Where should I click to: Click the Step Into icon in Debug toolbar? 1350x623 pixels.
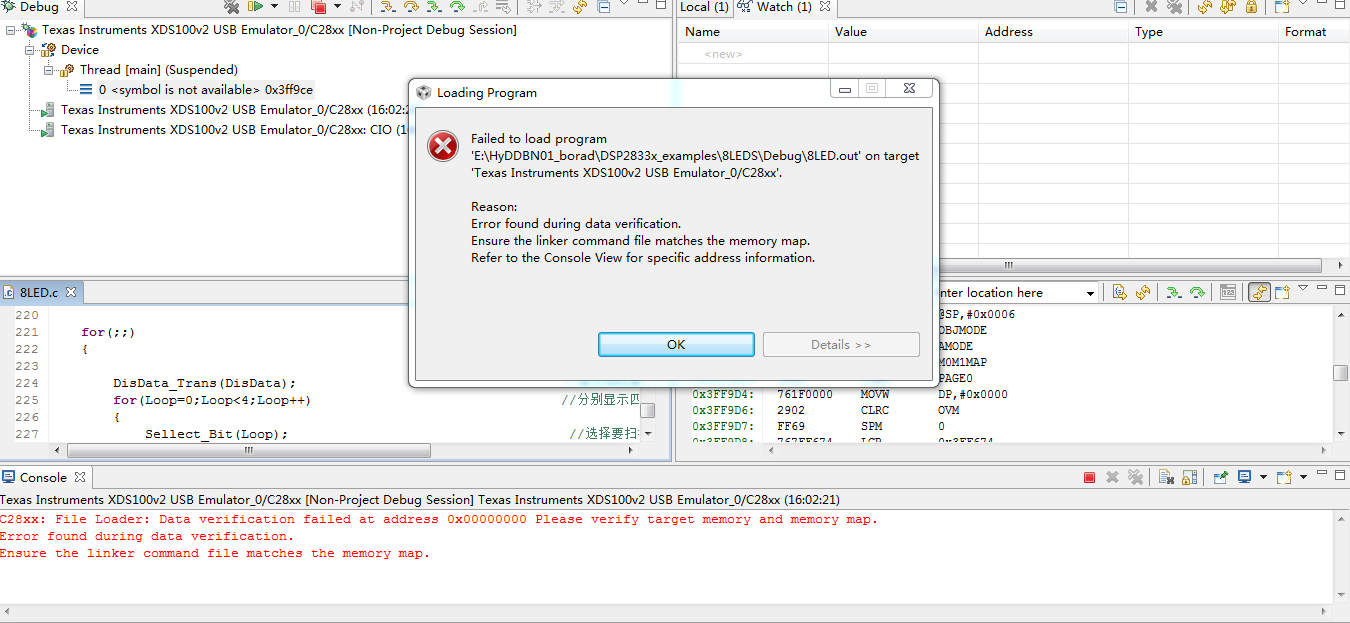(x=388, y=6)
